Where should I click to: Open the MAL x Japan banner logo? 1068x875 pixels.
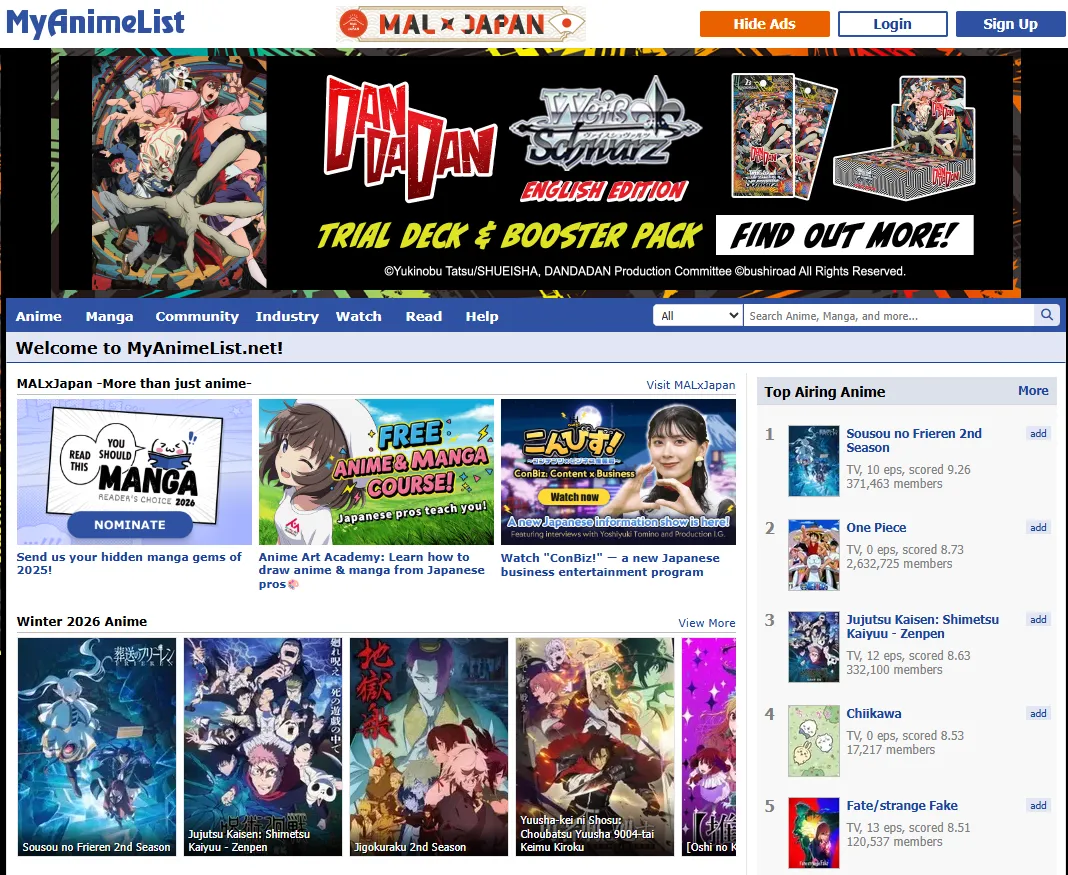pos(461,24)
